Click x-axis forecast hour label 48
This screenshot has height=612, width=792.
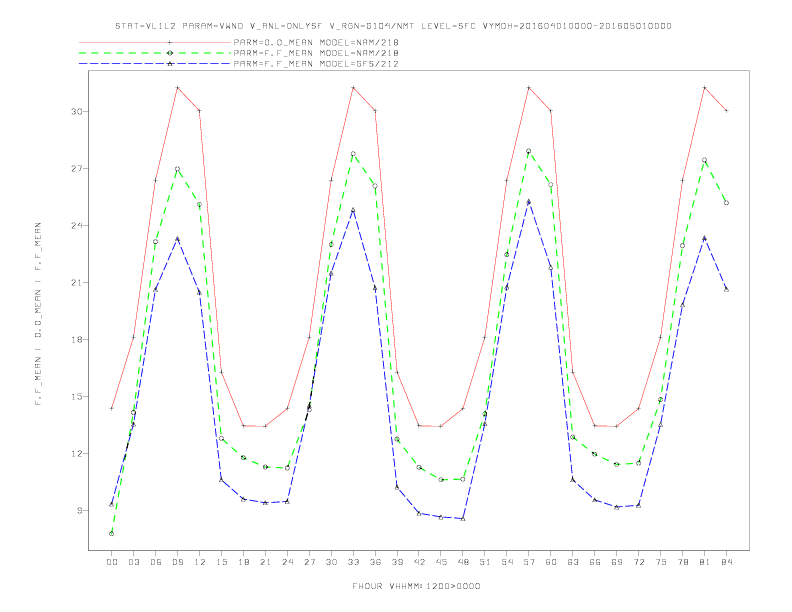(463, 562)
